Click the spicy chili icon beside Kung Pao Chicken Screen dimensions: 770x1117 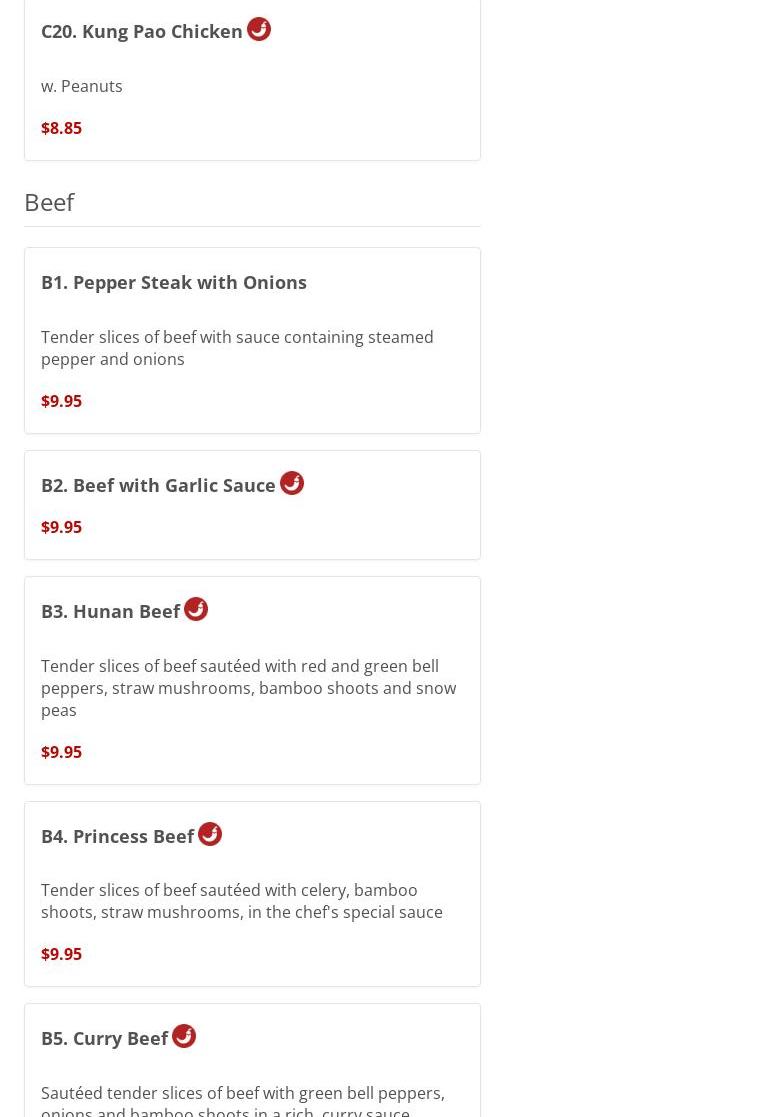pyautogui.click(x=259, y=29)
